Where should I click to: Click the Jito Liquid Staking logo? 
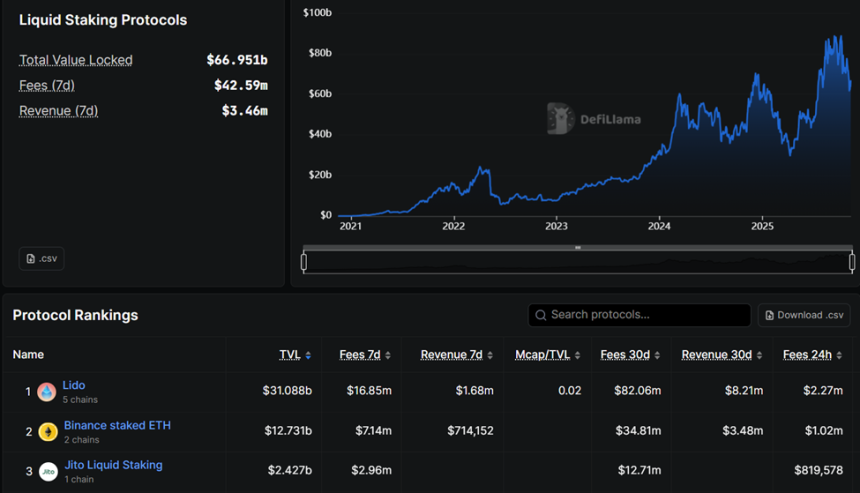[x=47, y=471]
